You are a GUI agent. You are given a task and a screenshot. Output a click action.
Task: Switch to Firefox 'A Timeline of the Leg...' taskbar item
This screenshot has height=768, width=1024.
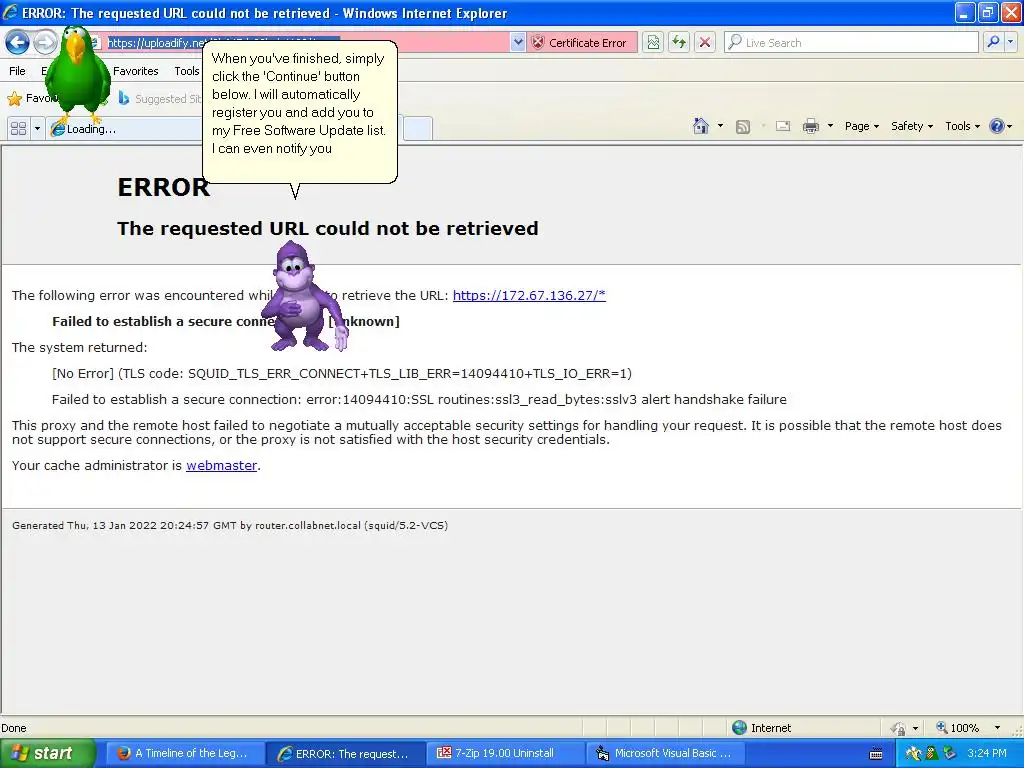point(184,753)
